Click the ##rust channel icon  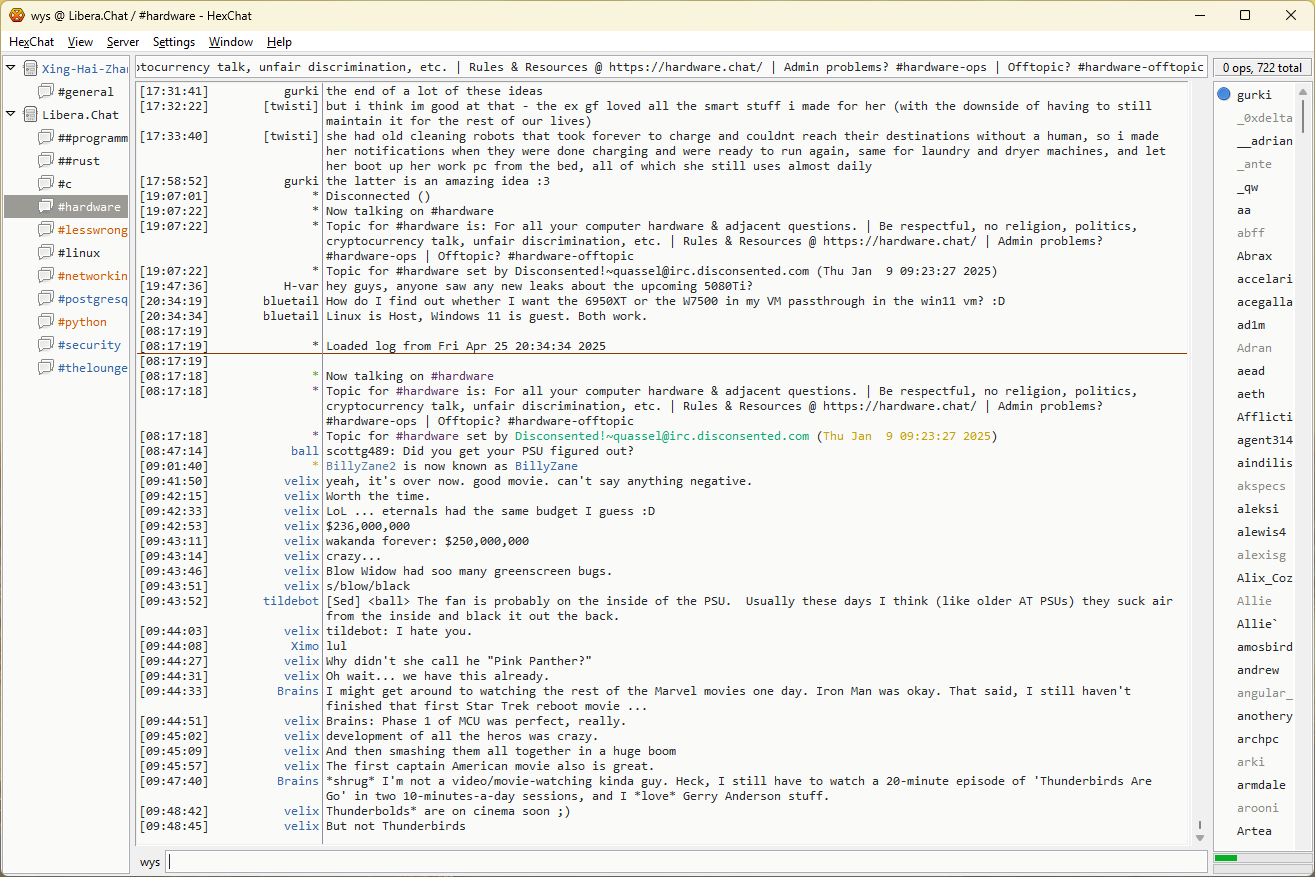pyautogui.click(x=46, y=161)
